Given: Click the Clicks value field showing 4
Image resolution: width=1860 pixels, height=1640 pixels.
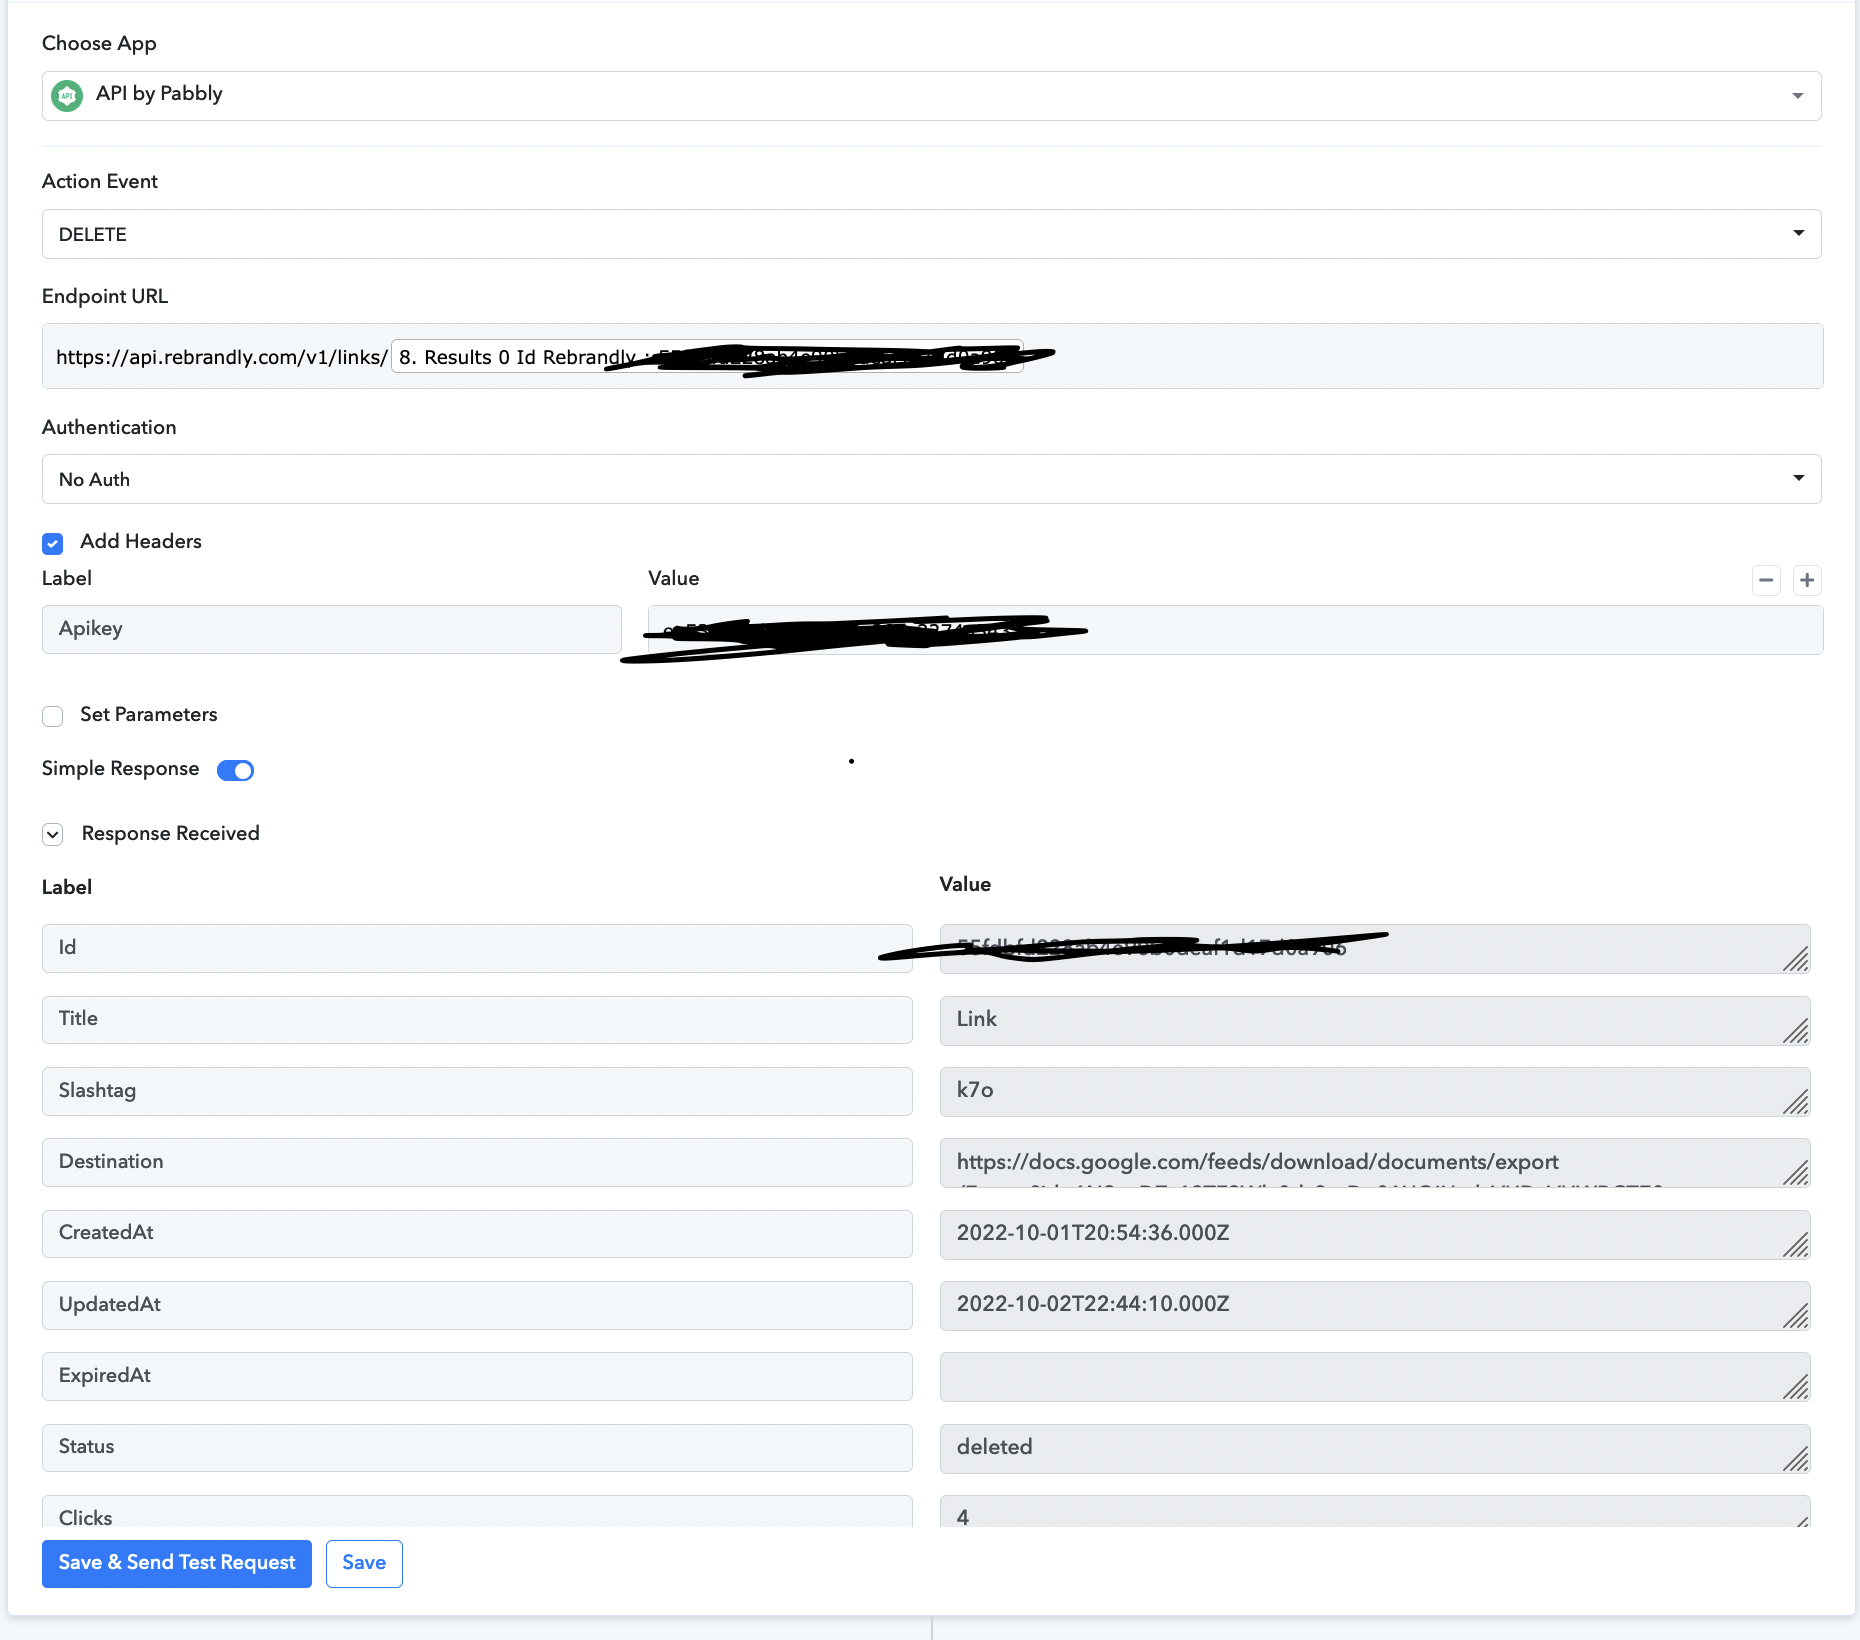Looking at the screenshot, I should click(x=1375, y=1511).
